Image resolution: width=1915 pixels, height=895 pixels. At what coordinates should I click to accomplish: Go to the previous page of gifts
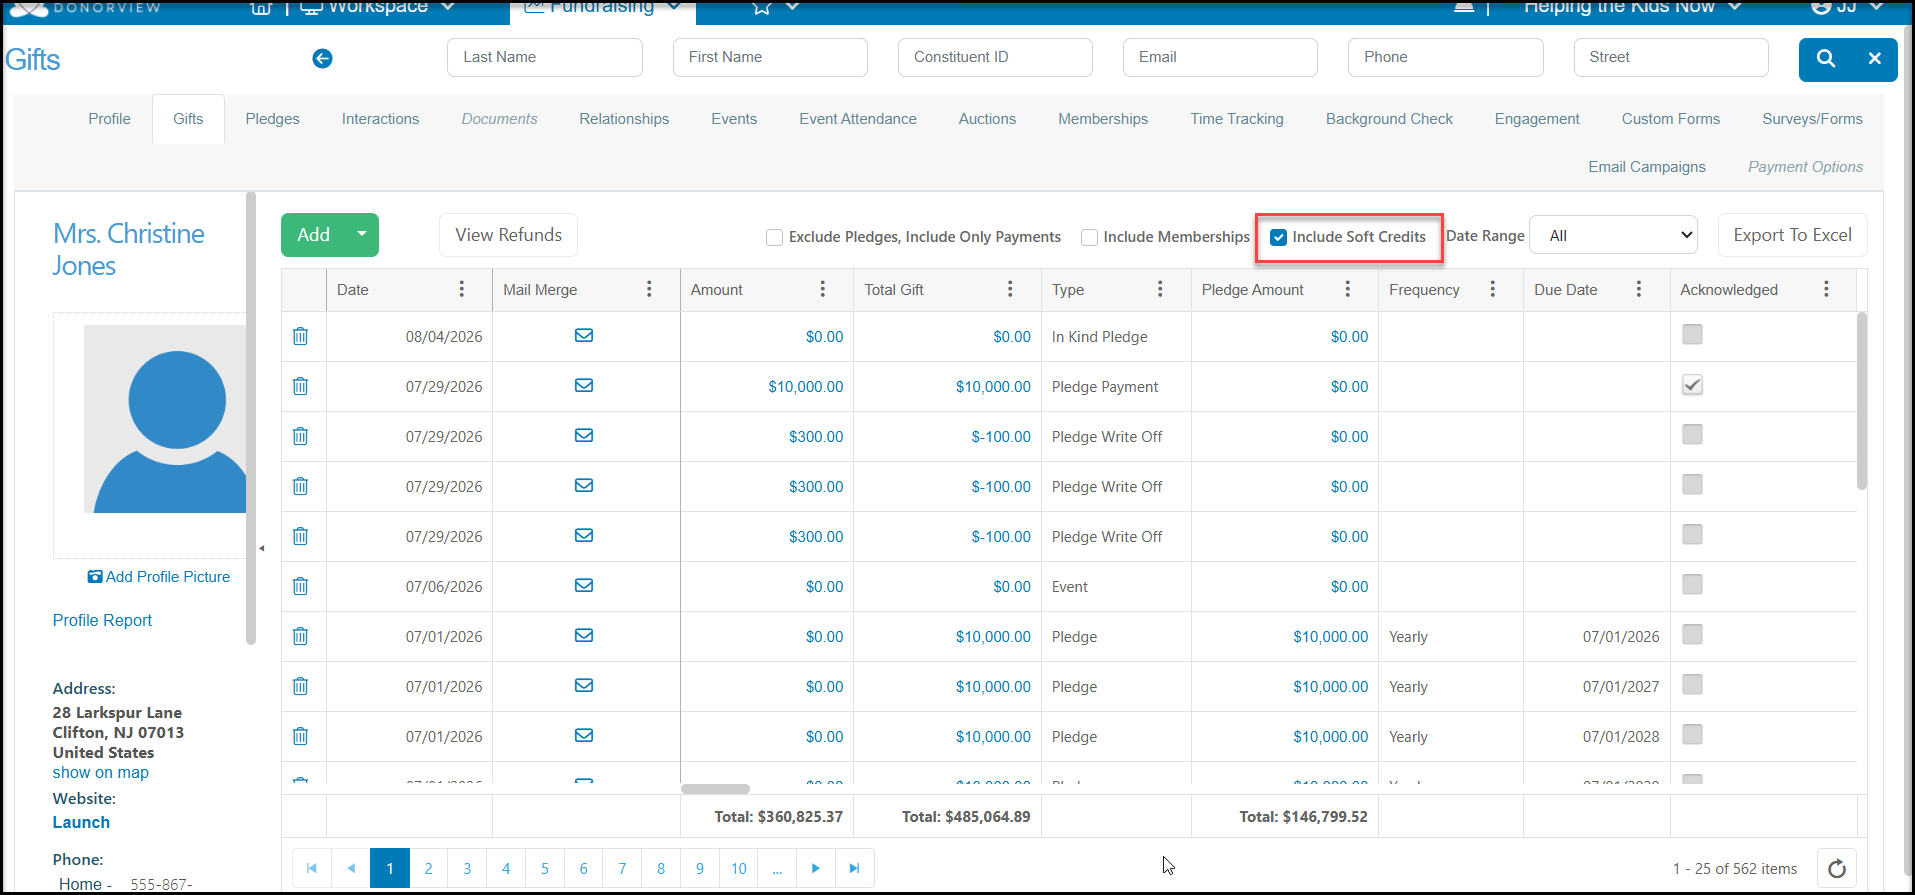(351, 868)
